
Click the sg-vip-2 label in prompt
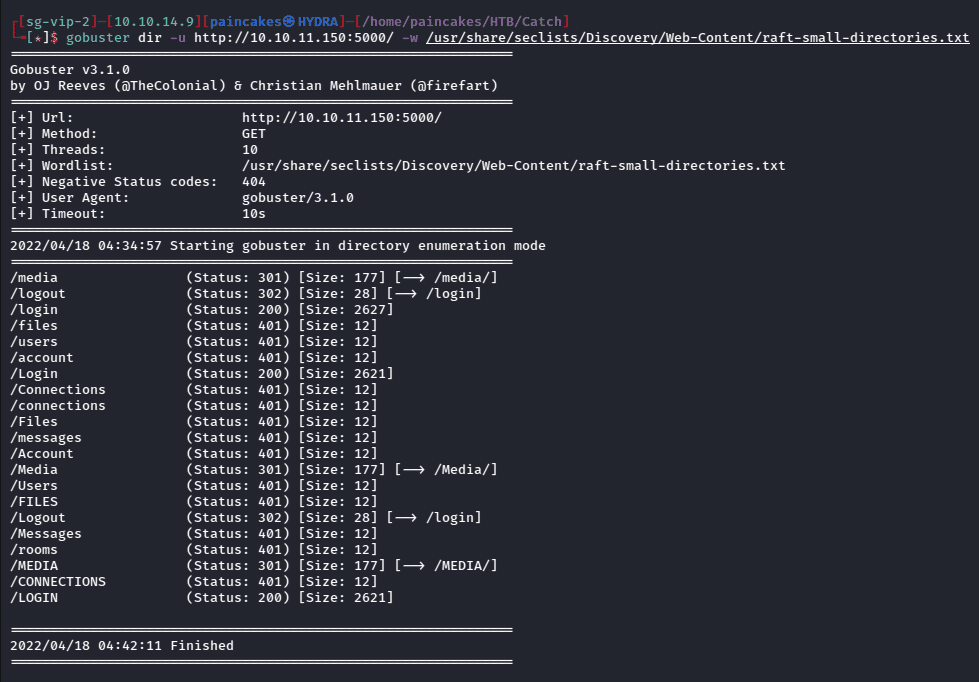click(58, 22)
